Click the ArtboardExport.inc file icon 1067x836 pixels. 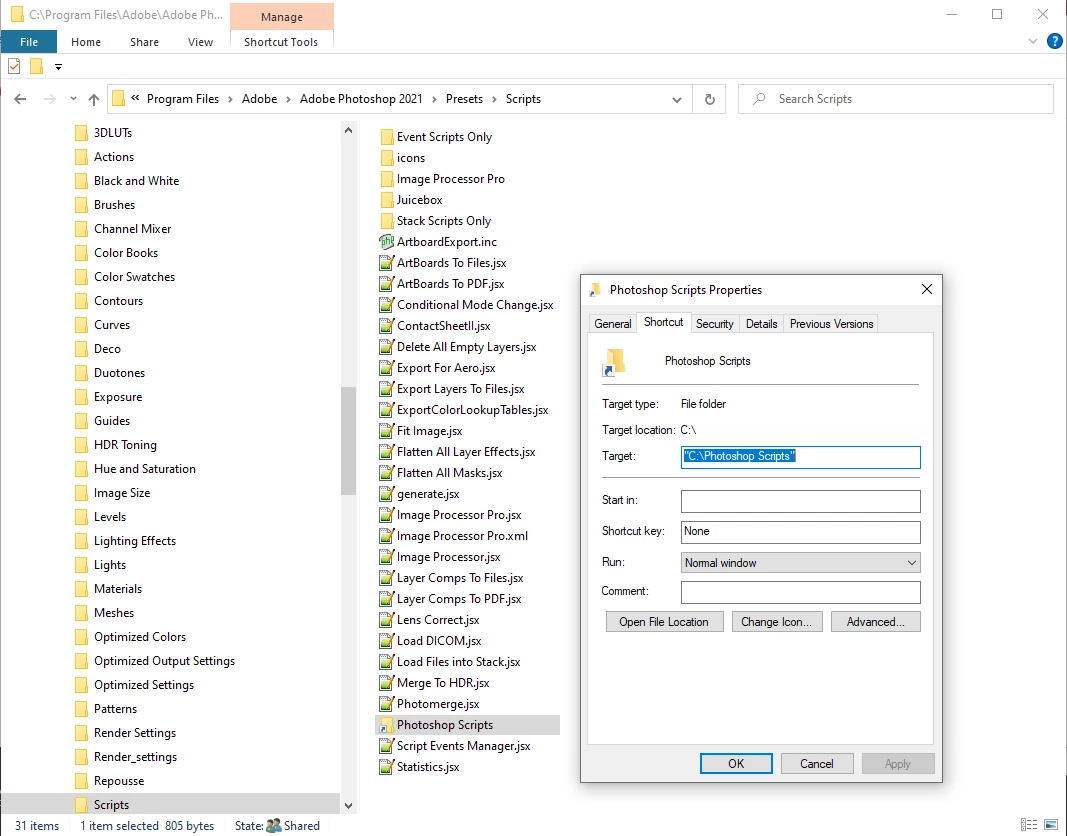pyautogui.click(x=386, y=241)
